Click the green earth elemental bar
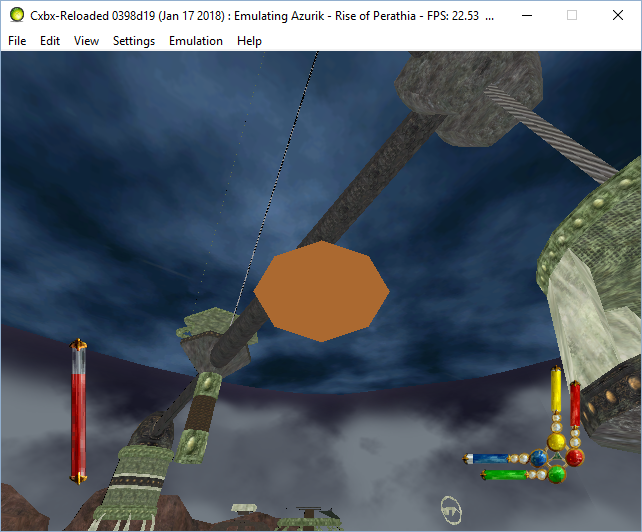Image resolution: width=642 pixels, height=532 pixels. [x=504, y=475]
